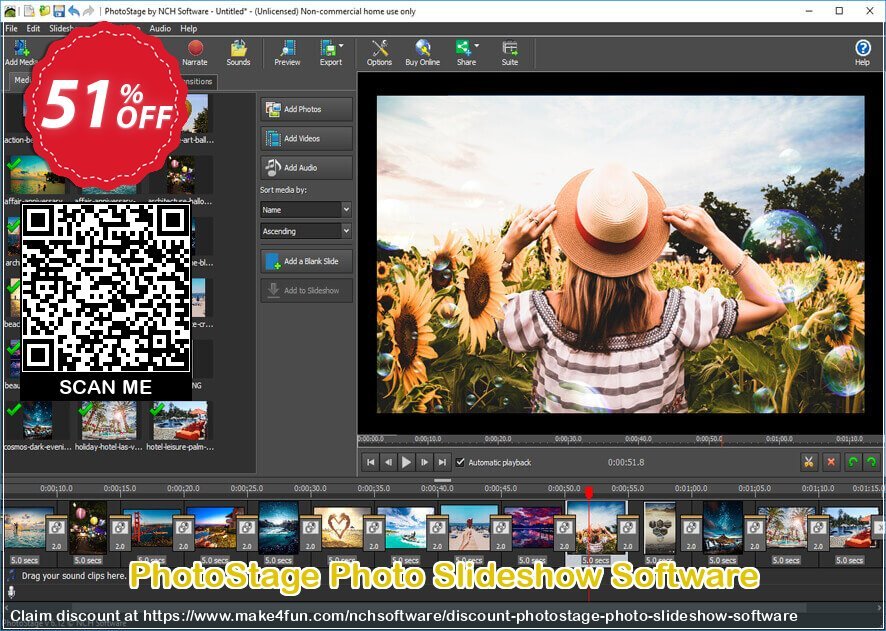Click the 'Drag your sound clips here.' text
Image resolution: width=886 pixels, height=631 pixels.
tap(74, 576)
